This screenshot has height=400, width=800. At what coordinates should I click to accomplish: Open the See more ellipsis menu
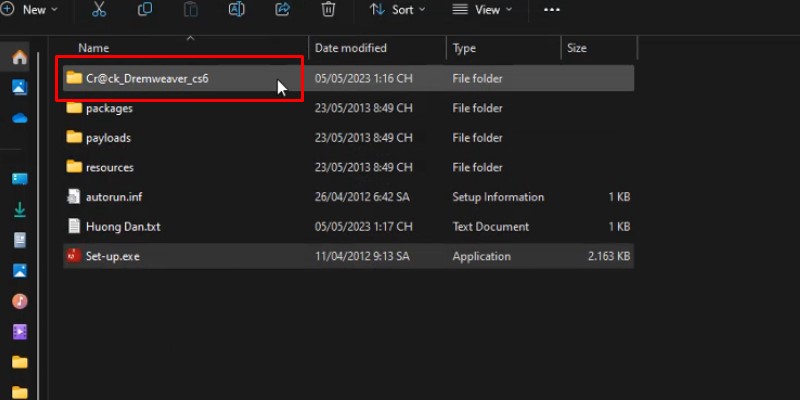coord(551,9)
